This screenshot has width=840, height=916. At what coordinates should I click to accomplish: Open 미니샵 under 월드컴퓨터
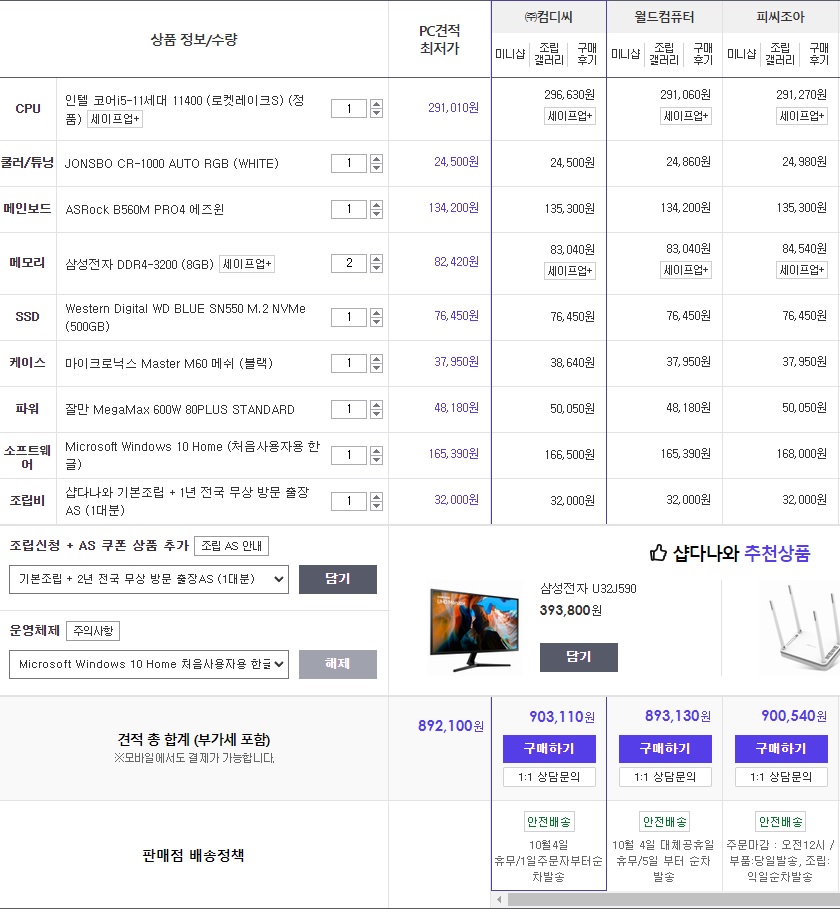(x=626, y=54)
